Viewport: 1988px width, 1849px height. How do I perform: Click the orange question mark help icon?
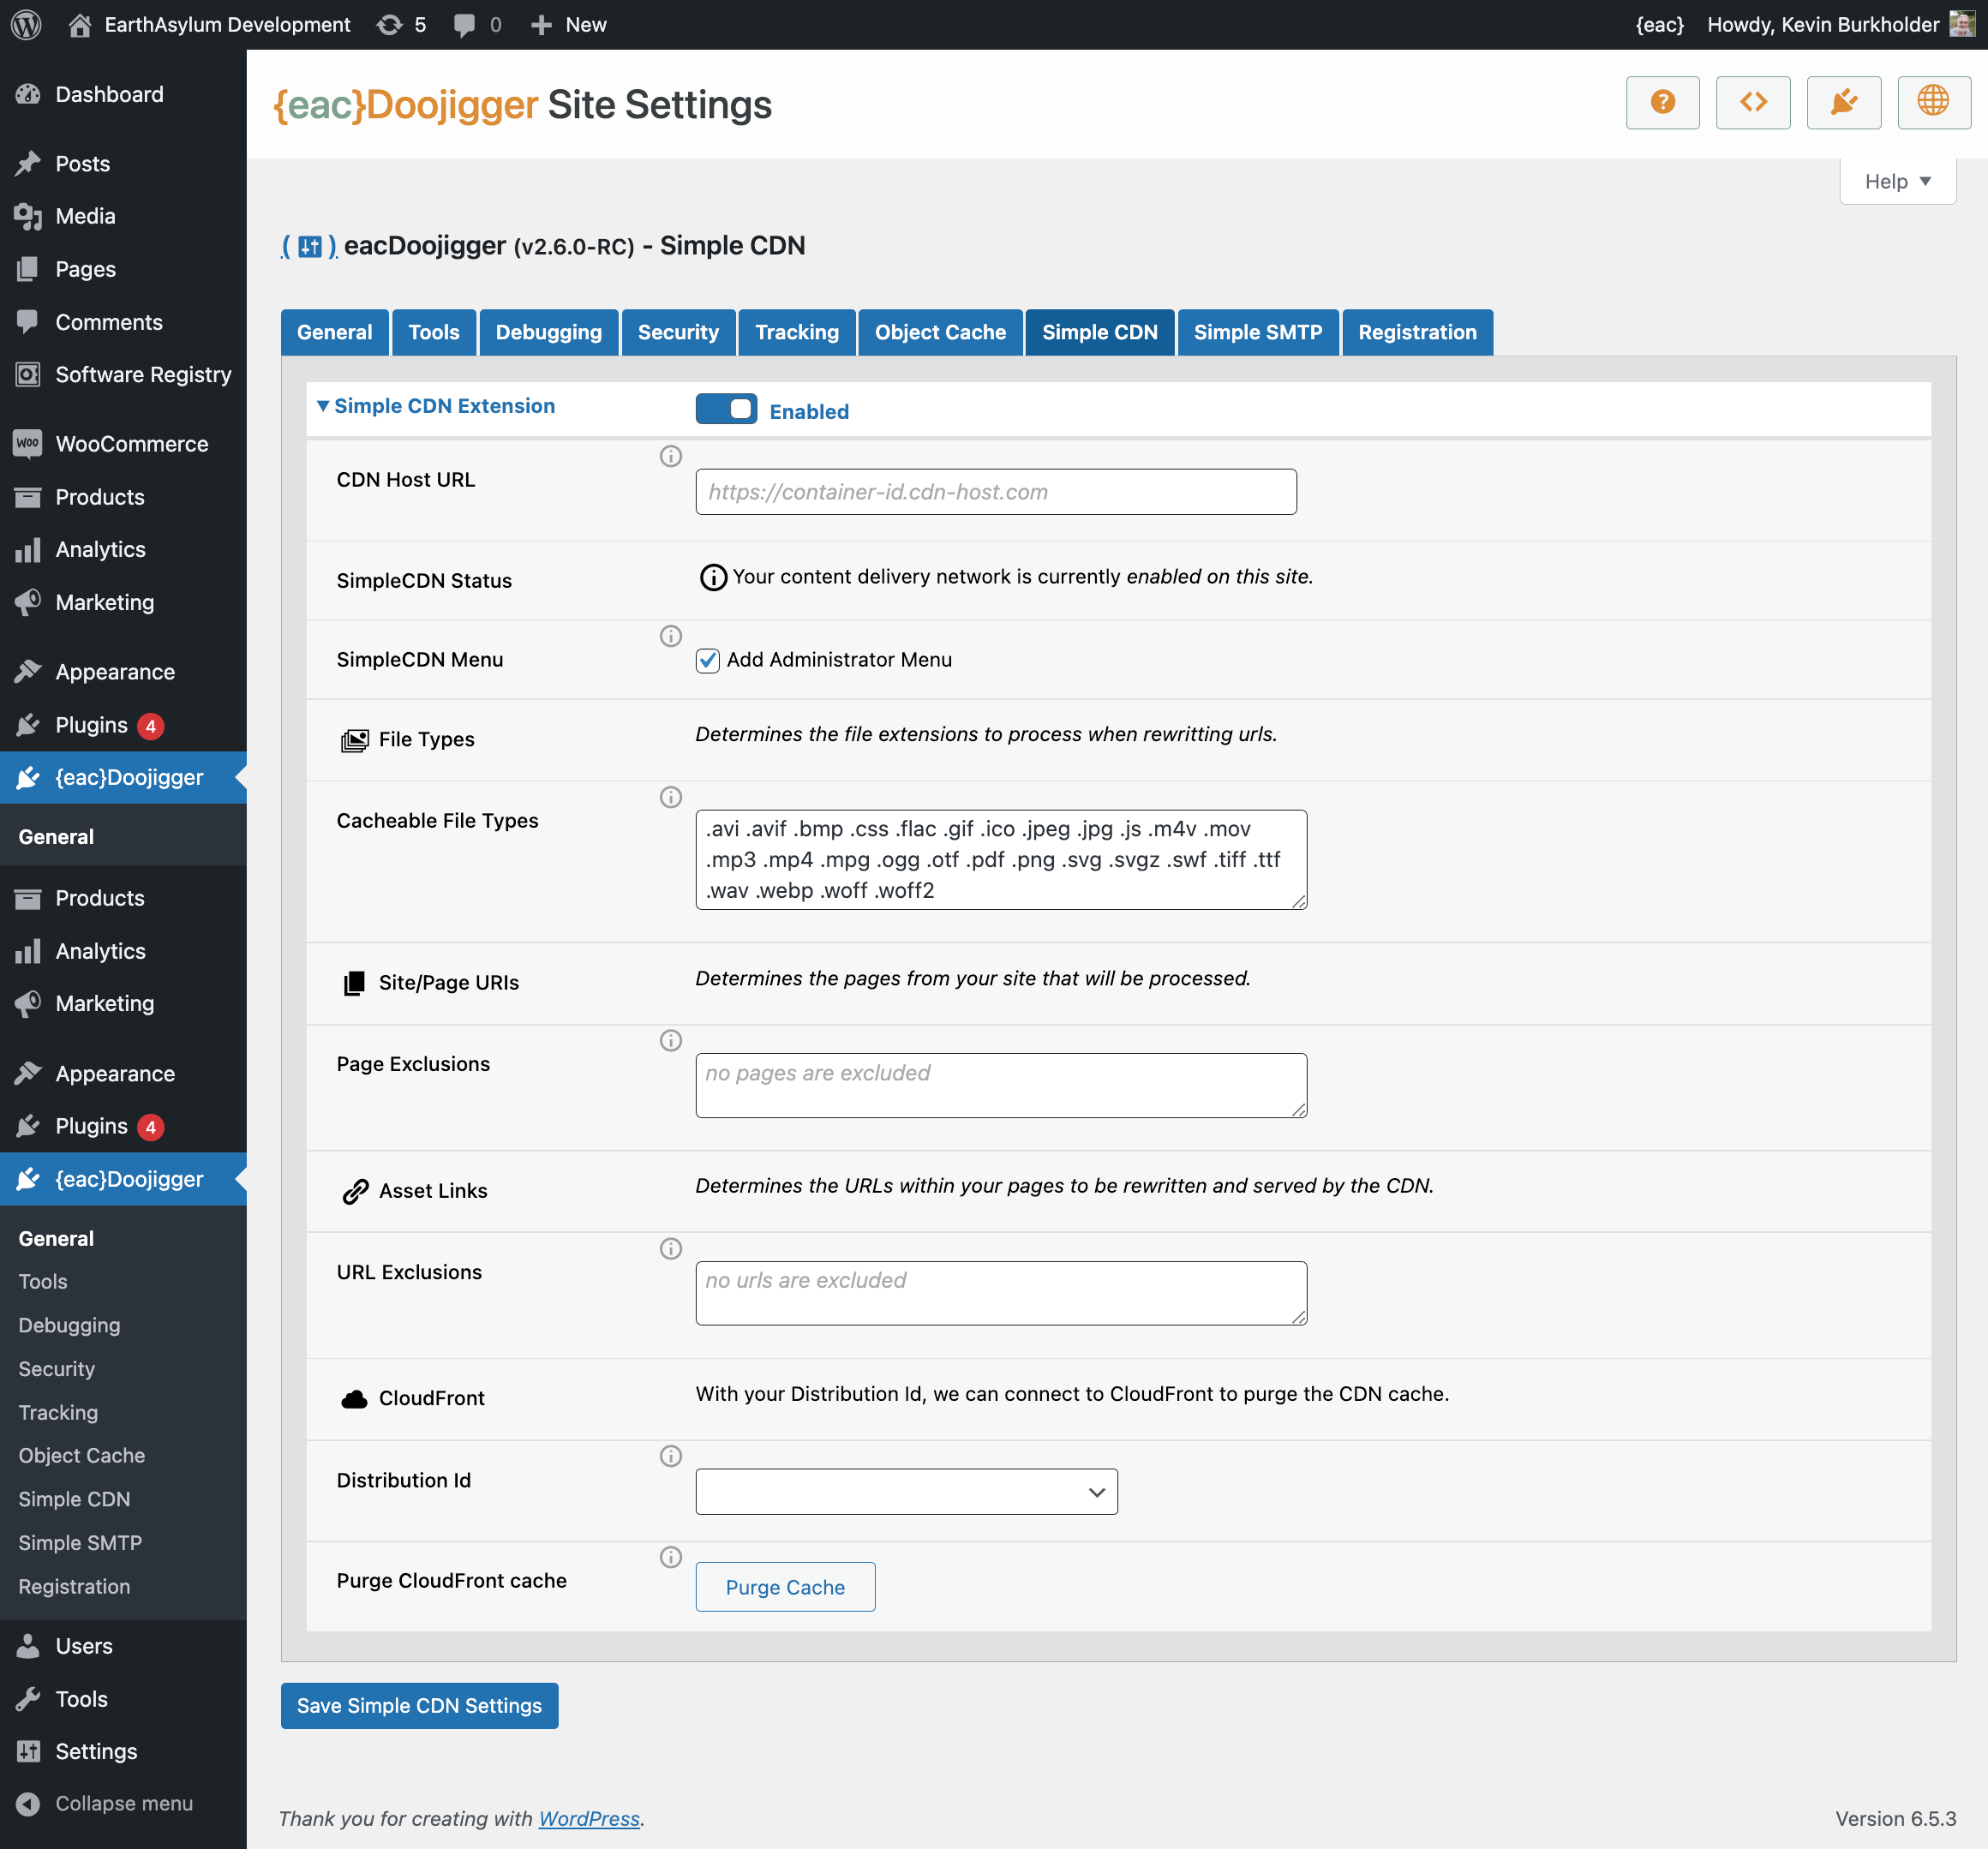[x=1662, y=103]
